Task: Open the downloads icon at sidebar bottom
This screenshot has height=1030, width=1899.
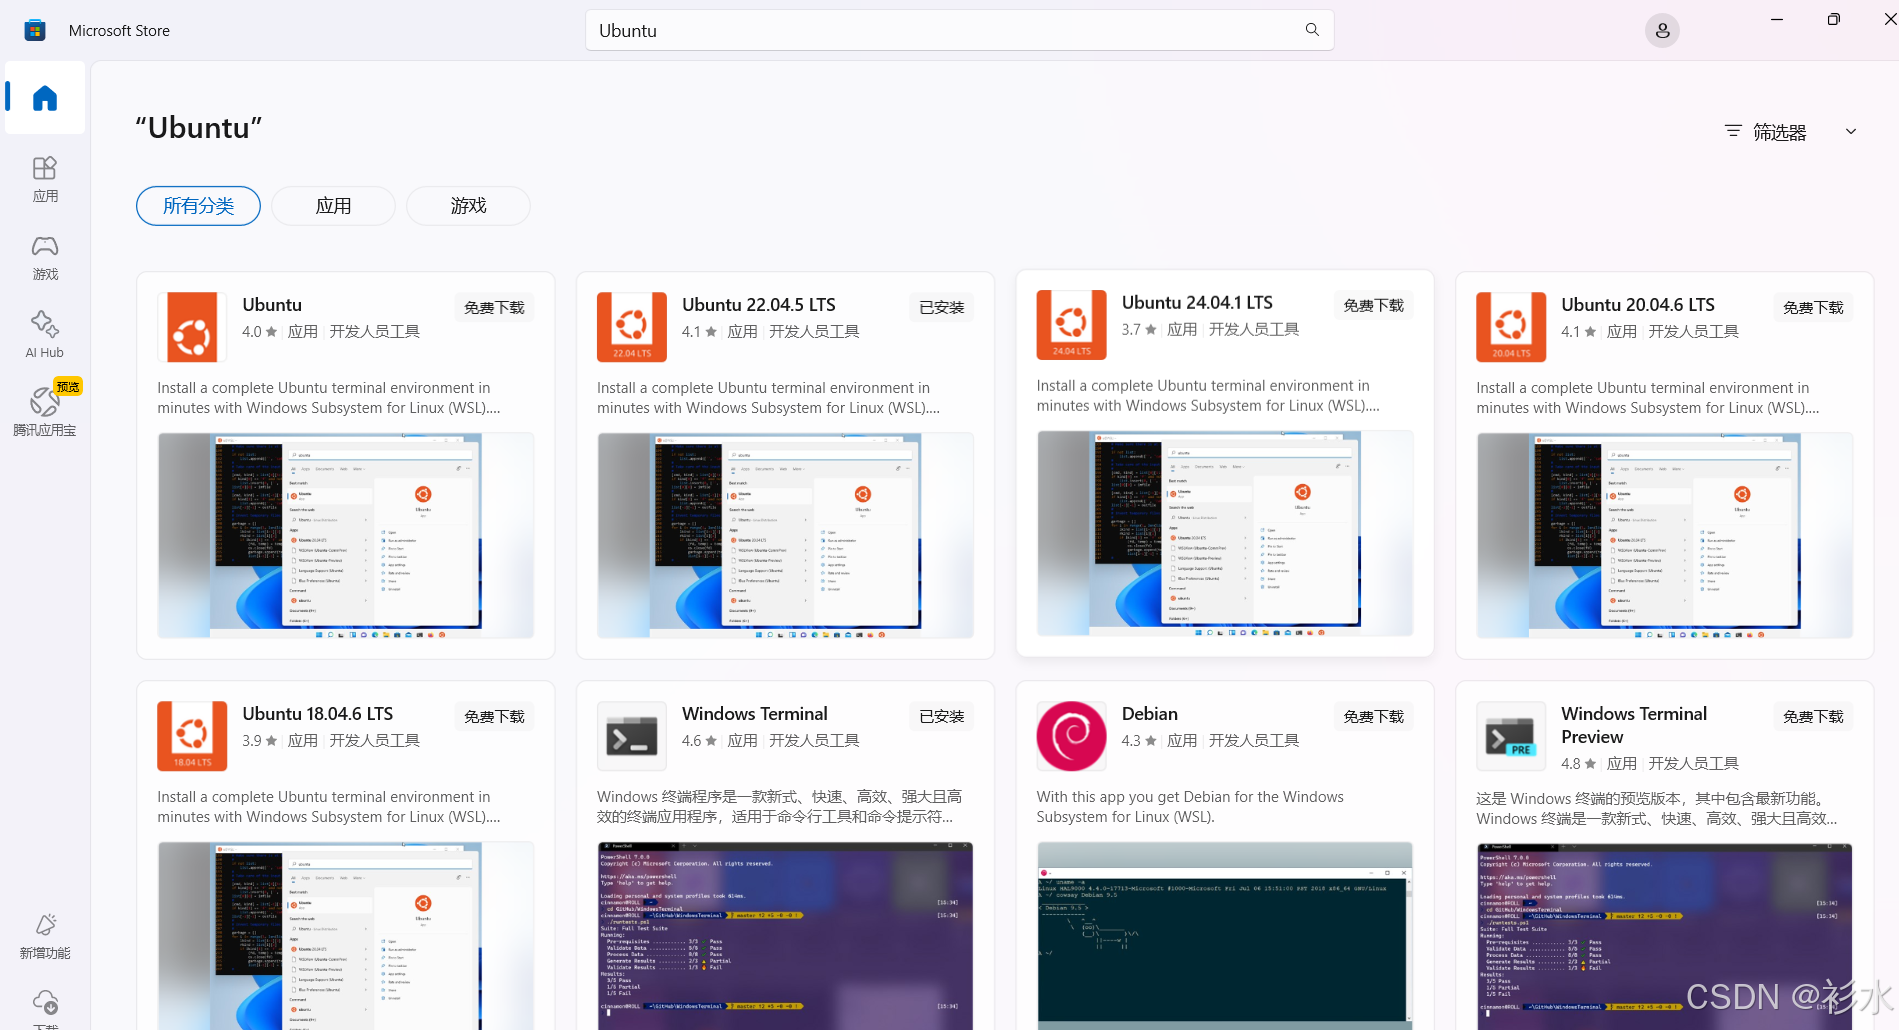Action: (45, 1005)
